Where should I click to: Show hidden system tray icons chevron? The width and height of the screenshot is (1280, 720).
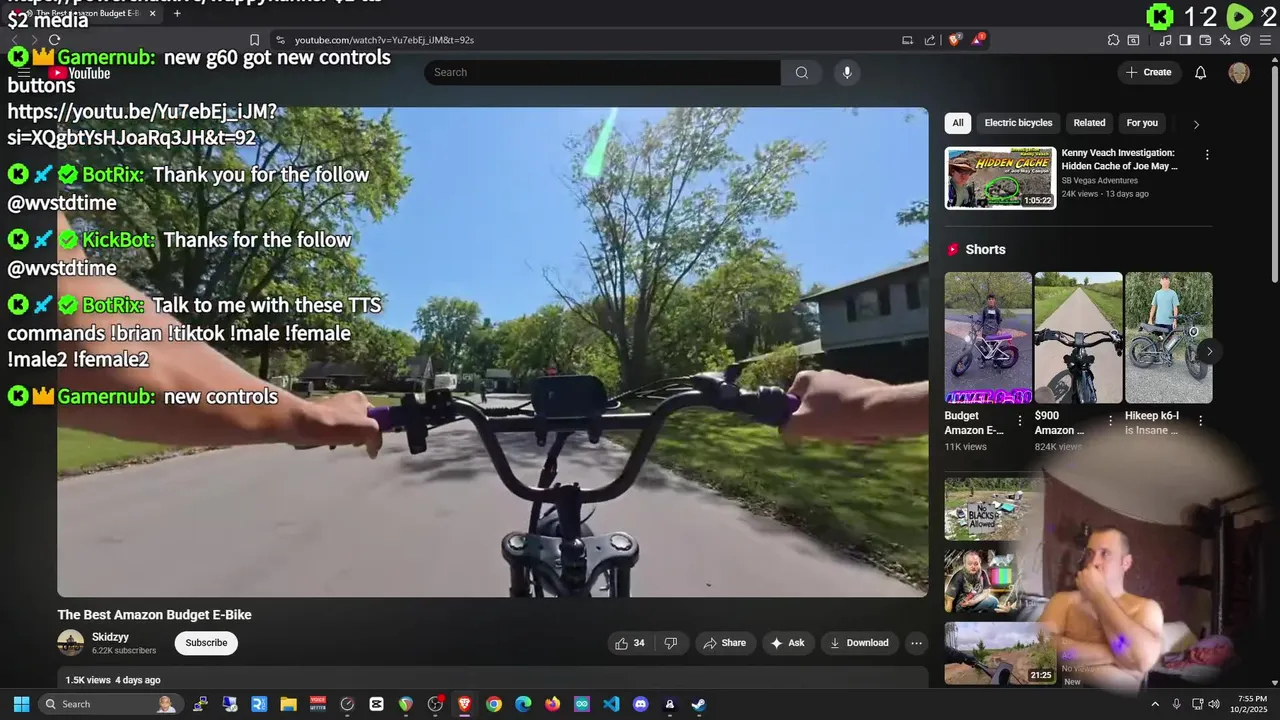1155,704
